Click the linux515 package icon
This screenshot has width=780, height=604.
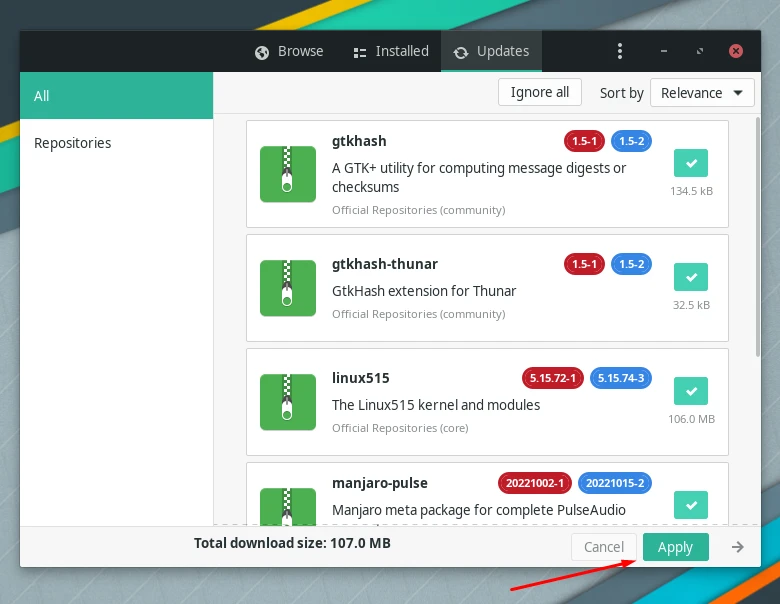(x=288, y=402)
